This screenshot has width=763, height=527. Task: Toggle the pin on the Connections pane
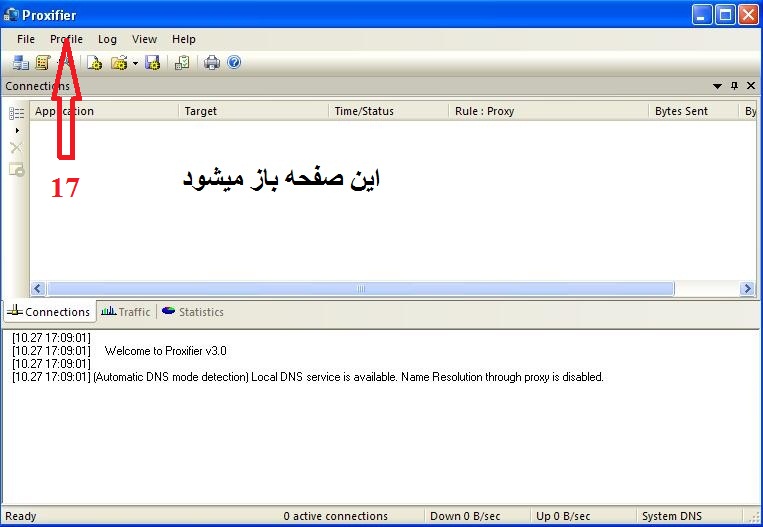pyautogui.click(x=734, y=86)
